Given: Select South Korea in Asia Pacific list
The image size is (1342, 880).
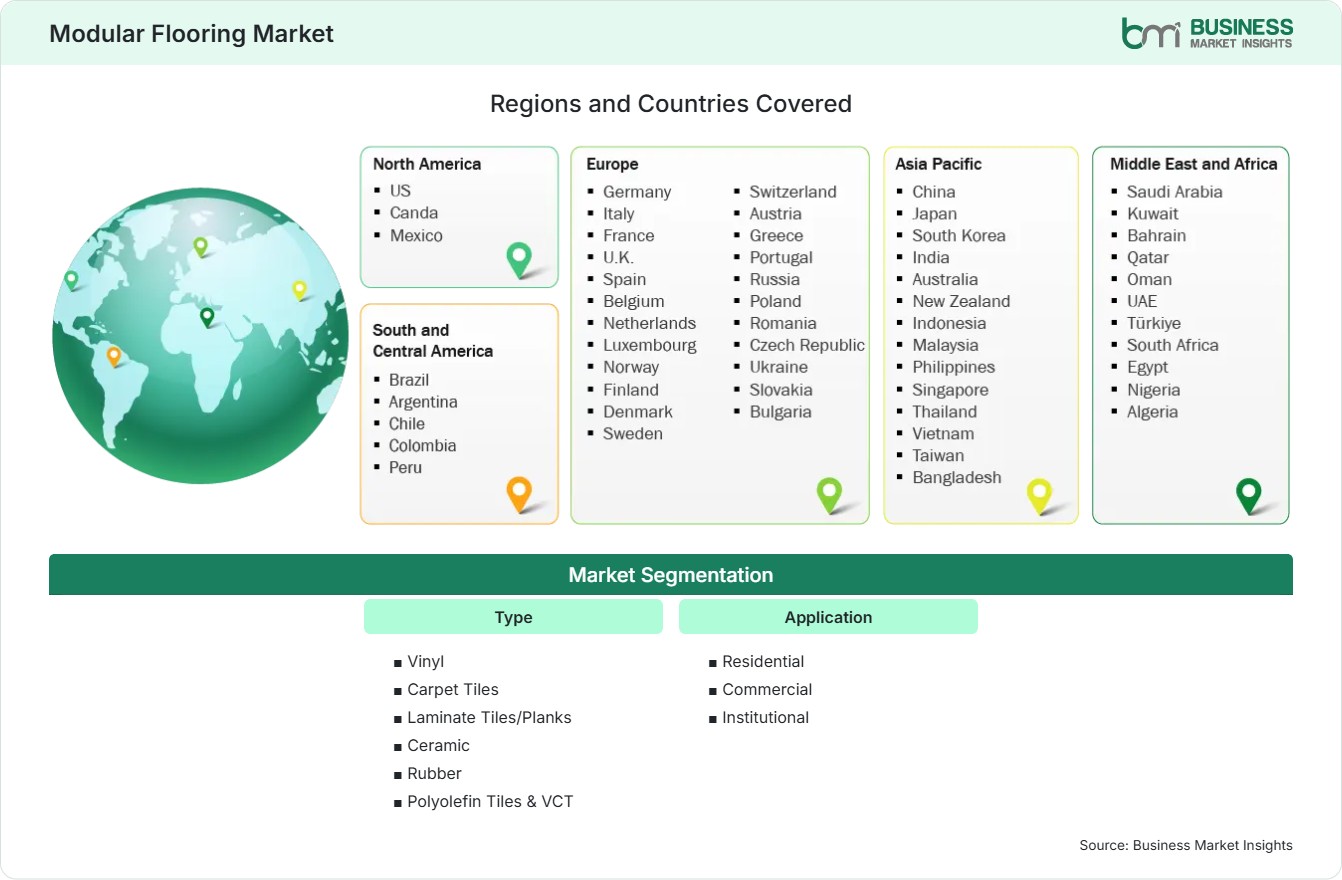Looking at the screenshot, I should (959, 236).
